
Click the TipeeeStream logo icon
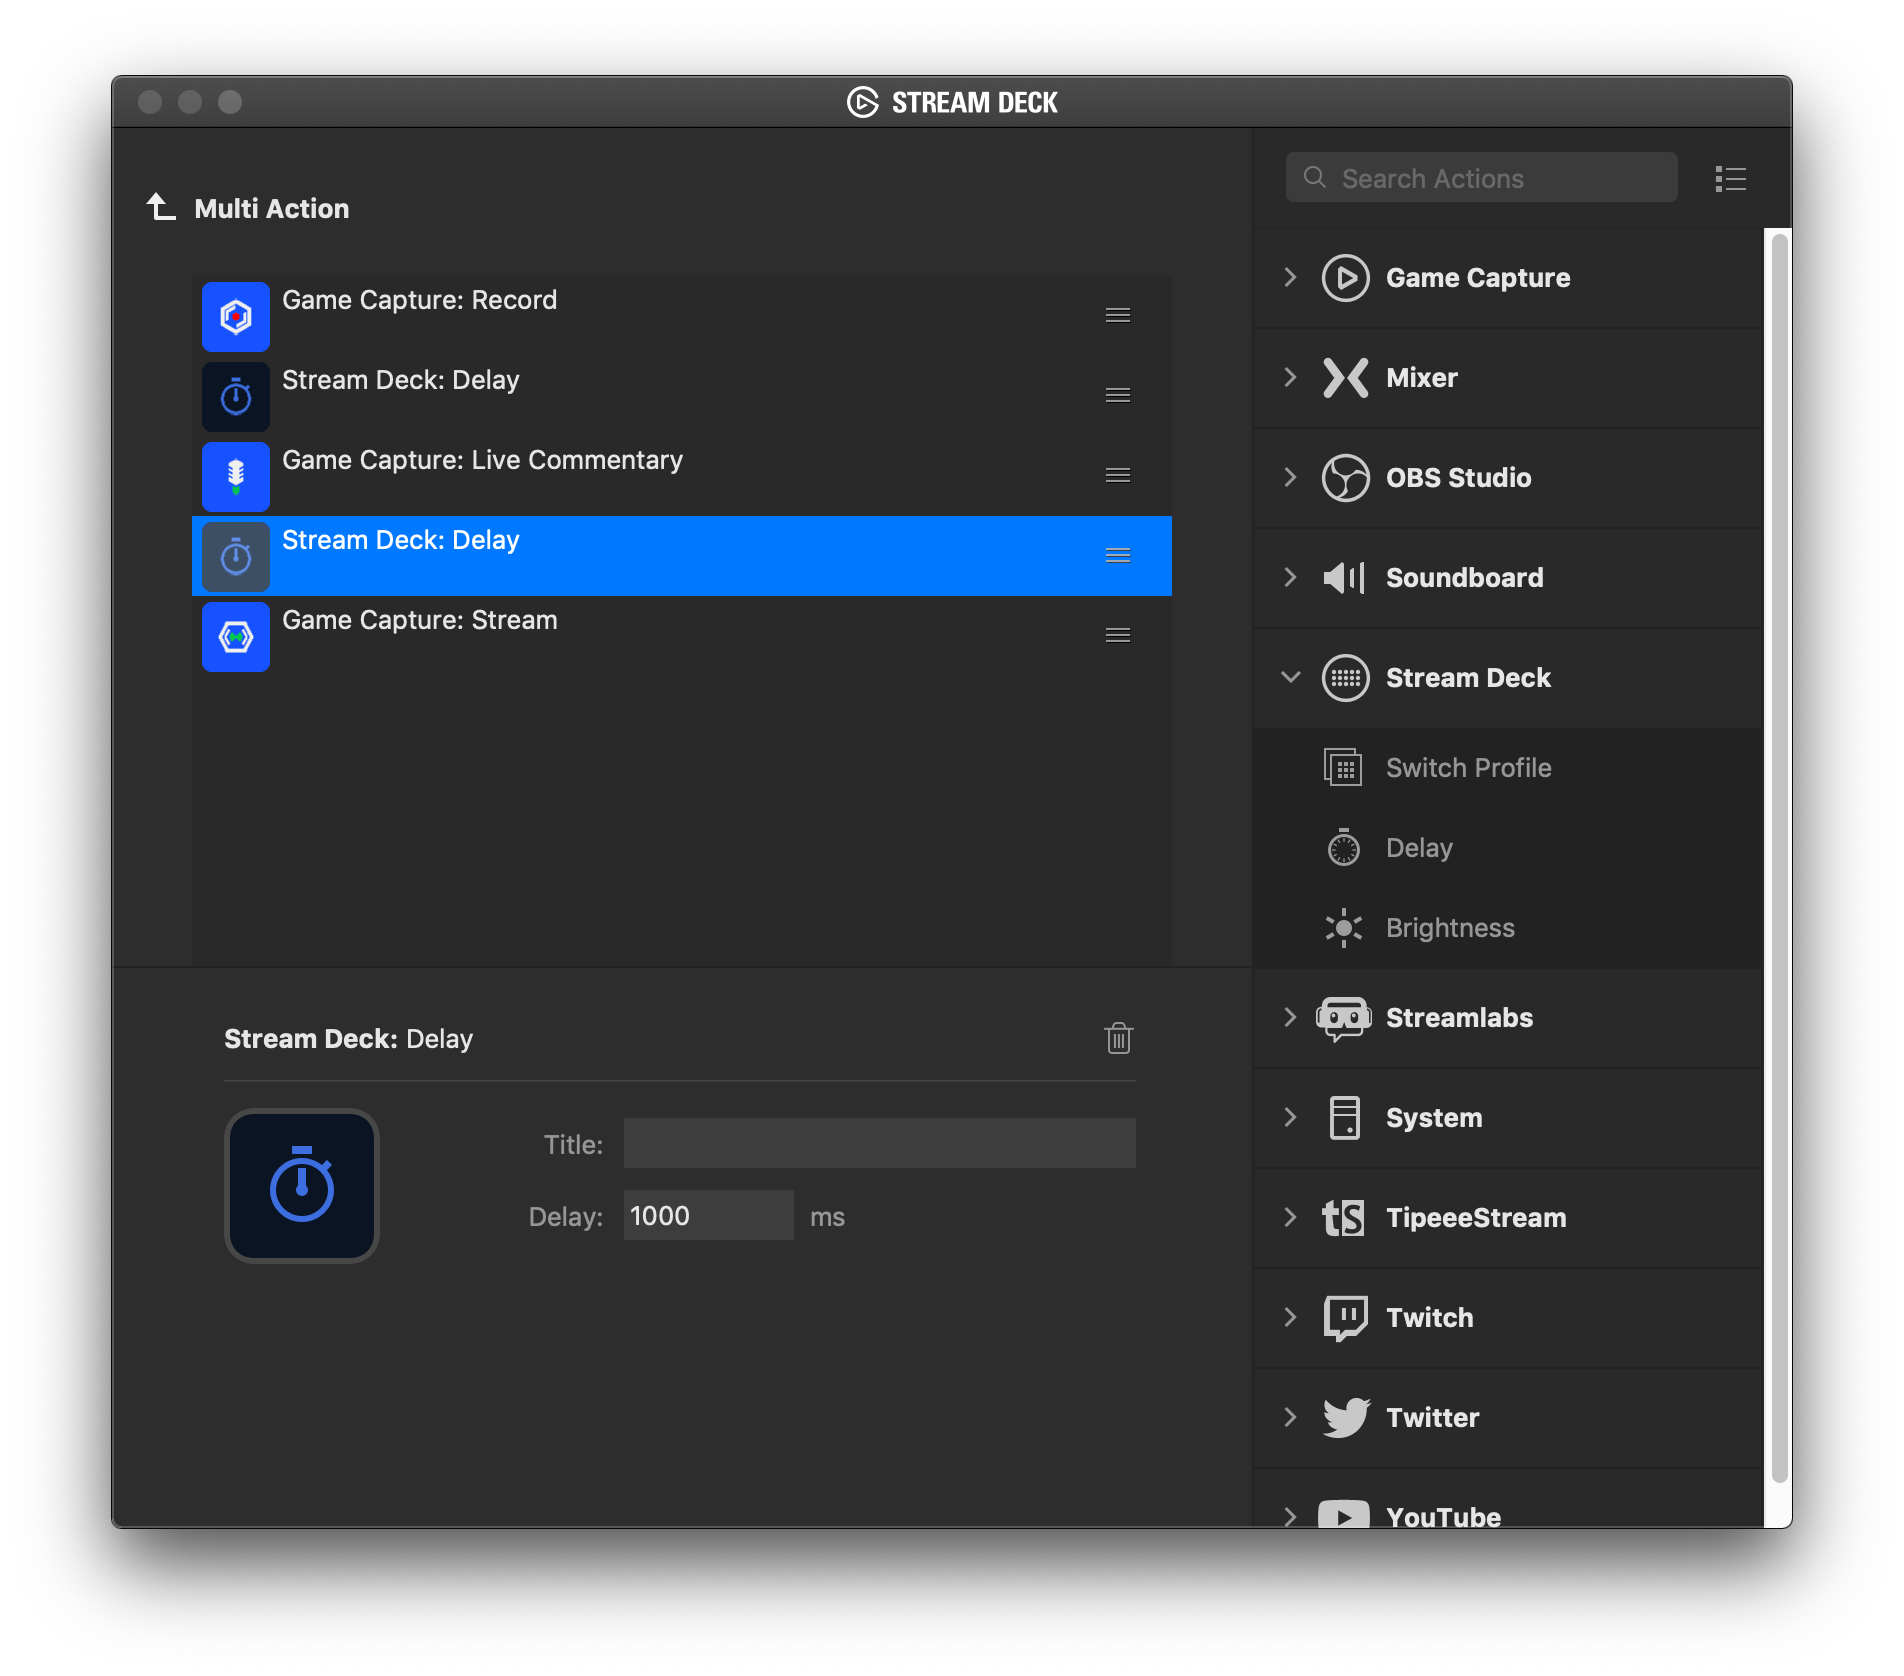pyautogui.click(x=1343, y=1218)
